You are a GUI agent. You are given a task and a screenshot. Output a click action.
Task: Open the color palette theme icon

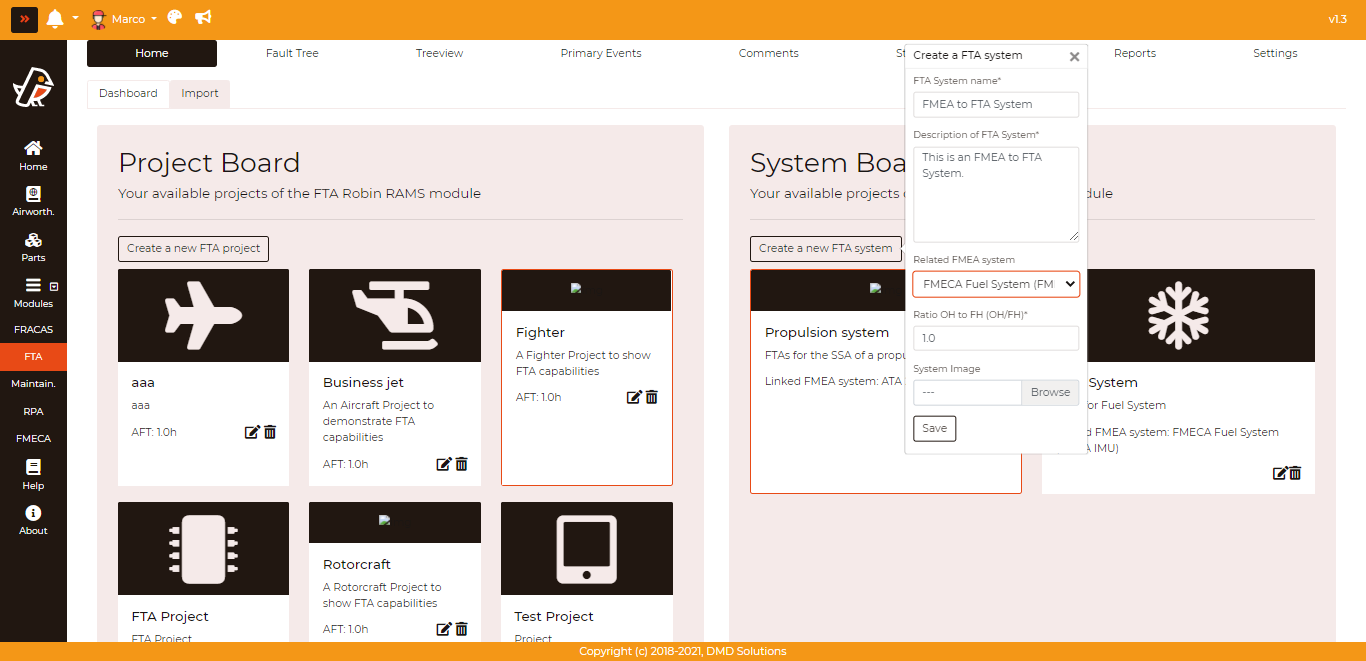[175, 19]
